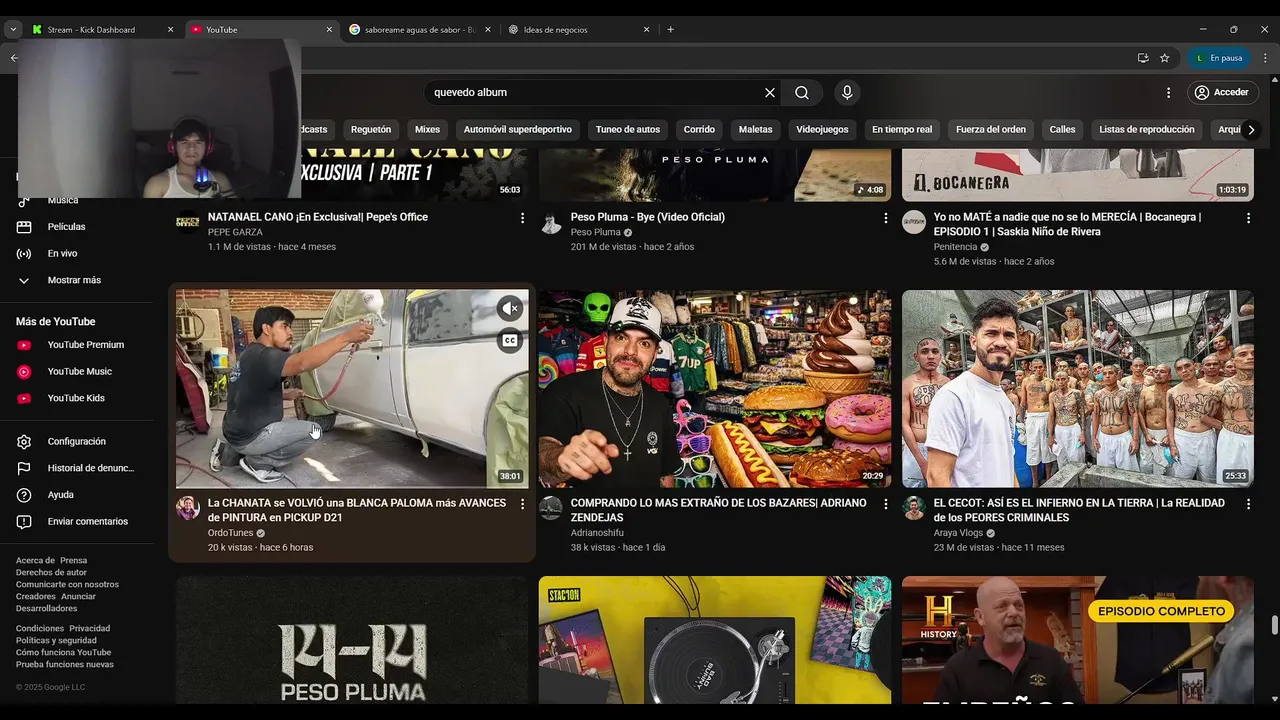Select the Automóvil superdeportivo filter chip
Viewport: 1280px width, 720px height.
518,129
